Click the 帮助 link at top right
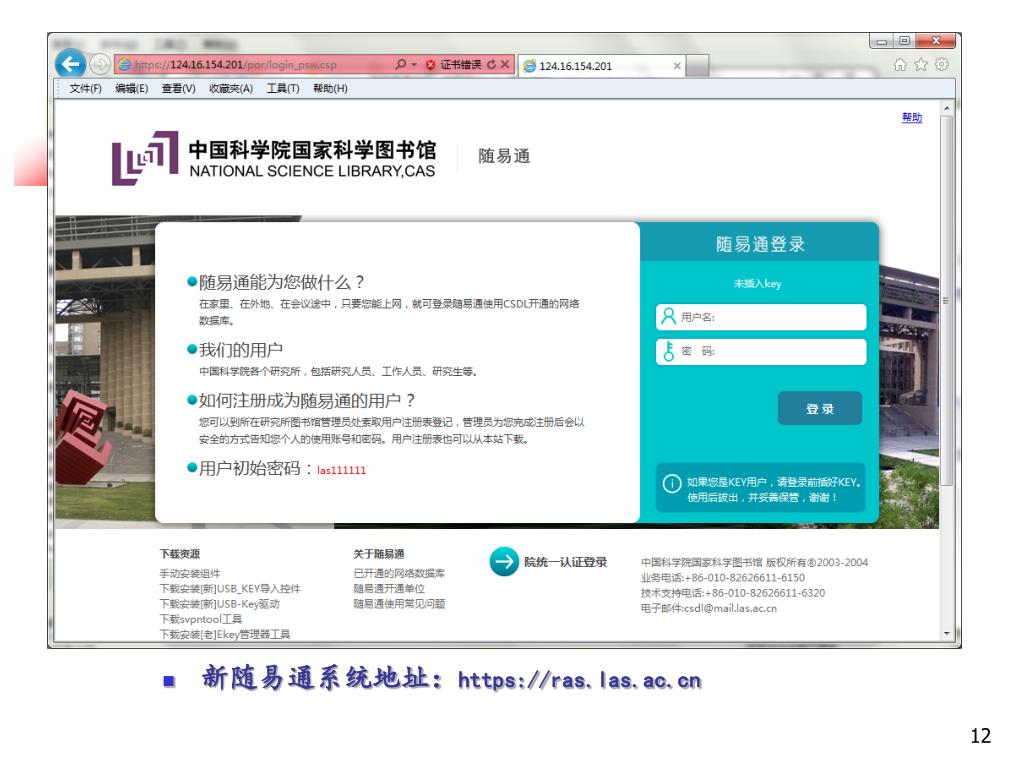The image size is (1024, 768). (912, 118)
